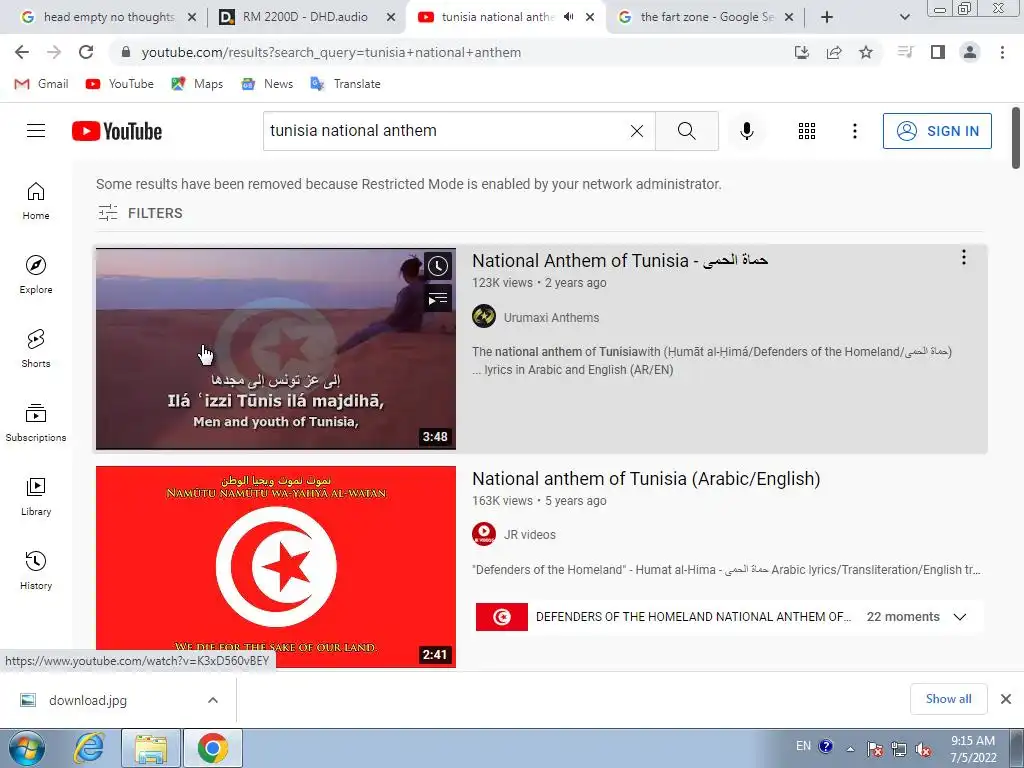1024x768 pixels.
Task: Click the muted volume tray icon
Action: tap(923, 749)
